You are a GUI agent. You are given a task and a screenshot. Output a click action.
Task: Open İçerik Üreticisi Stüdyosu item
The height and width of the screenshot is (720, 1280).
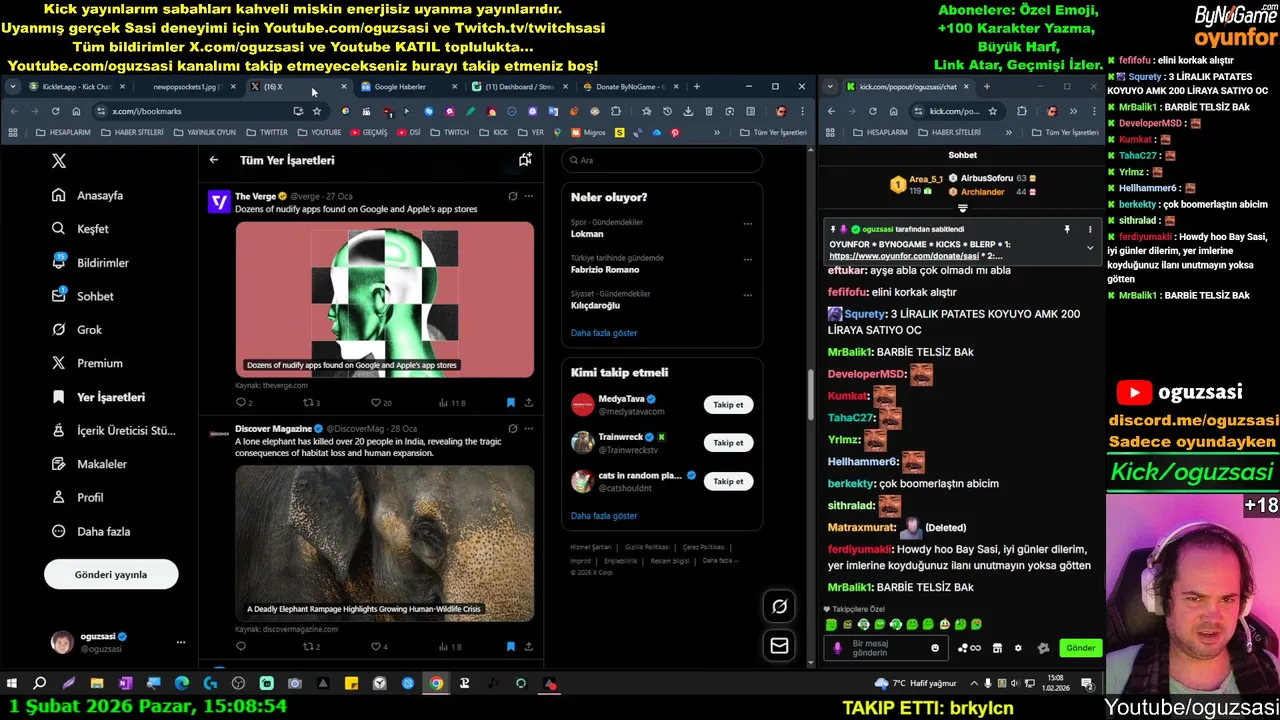coord(113,431)
